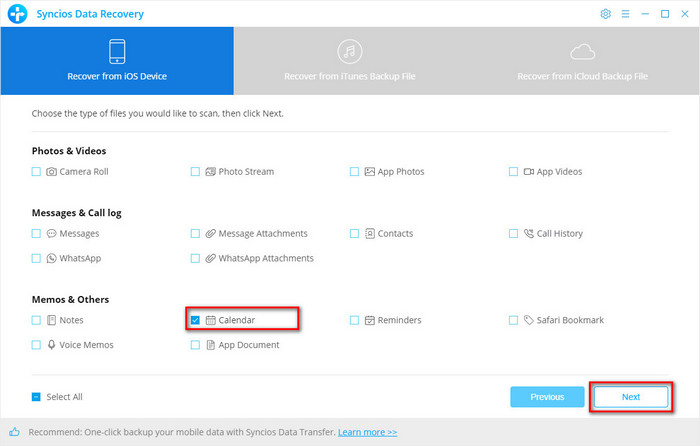Enable the Camera Roll checkbox

coord(36,172)
